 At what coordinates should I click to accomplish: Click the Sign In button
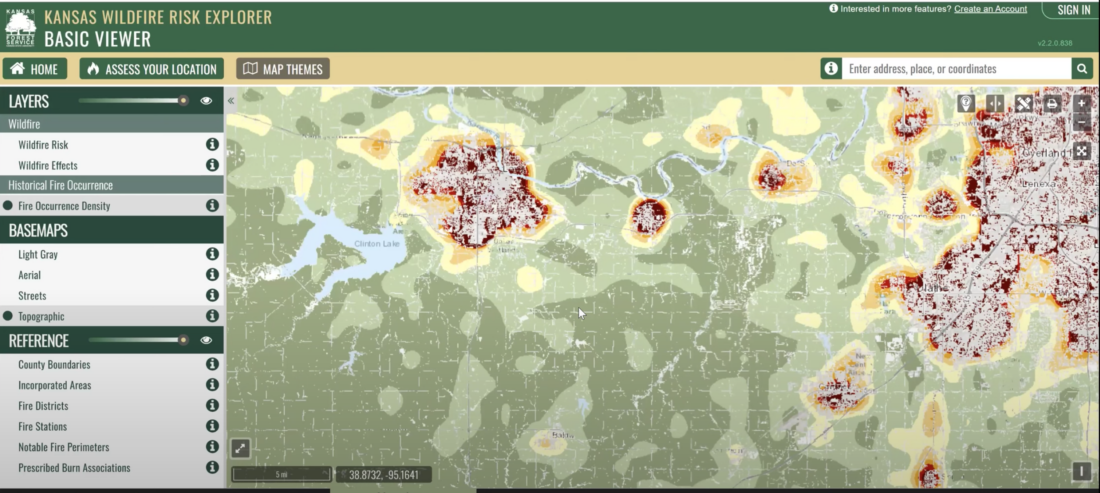1073,10
